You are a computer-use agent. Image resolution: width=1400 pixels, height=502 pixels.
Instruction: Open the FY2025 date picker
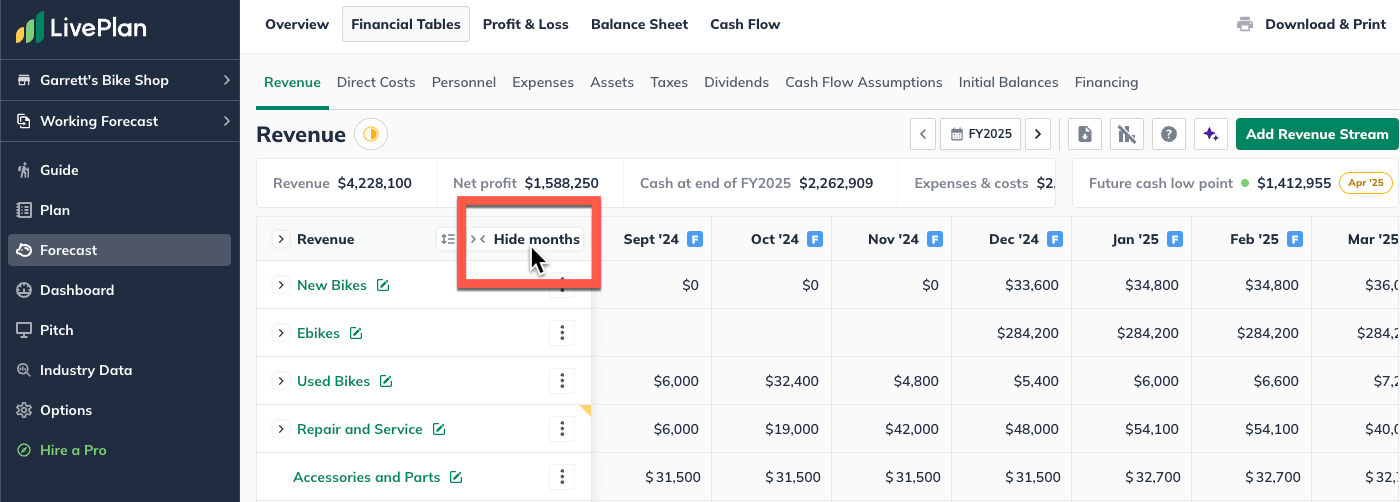point(980,134)
